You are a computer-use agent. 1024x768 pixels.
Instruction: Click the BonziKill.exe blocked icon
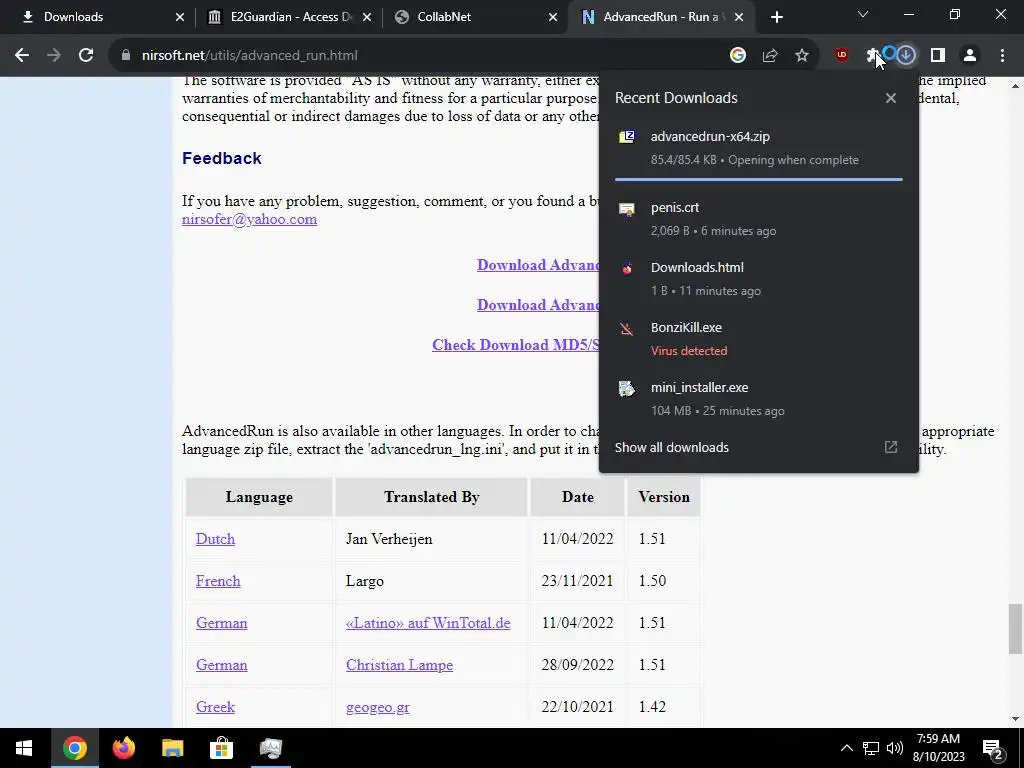[x=627, y=328]
